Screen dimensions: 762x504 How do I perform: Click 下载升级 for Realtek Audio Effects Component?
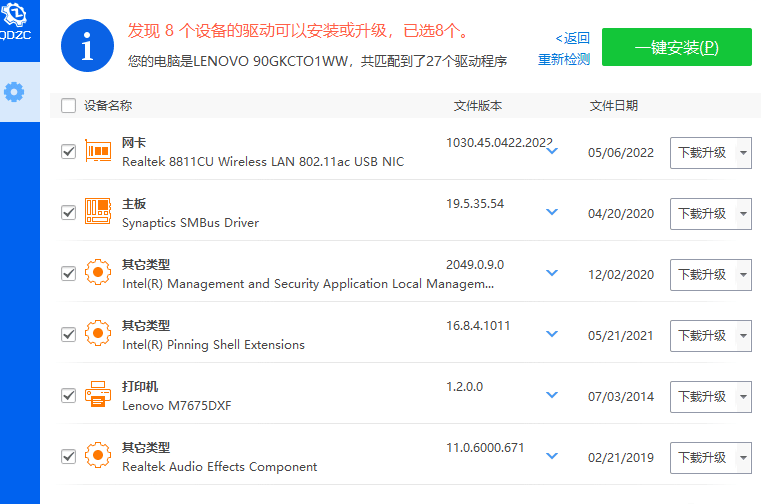(x=703, y=458)
